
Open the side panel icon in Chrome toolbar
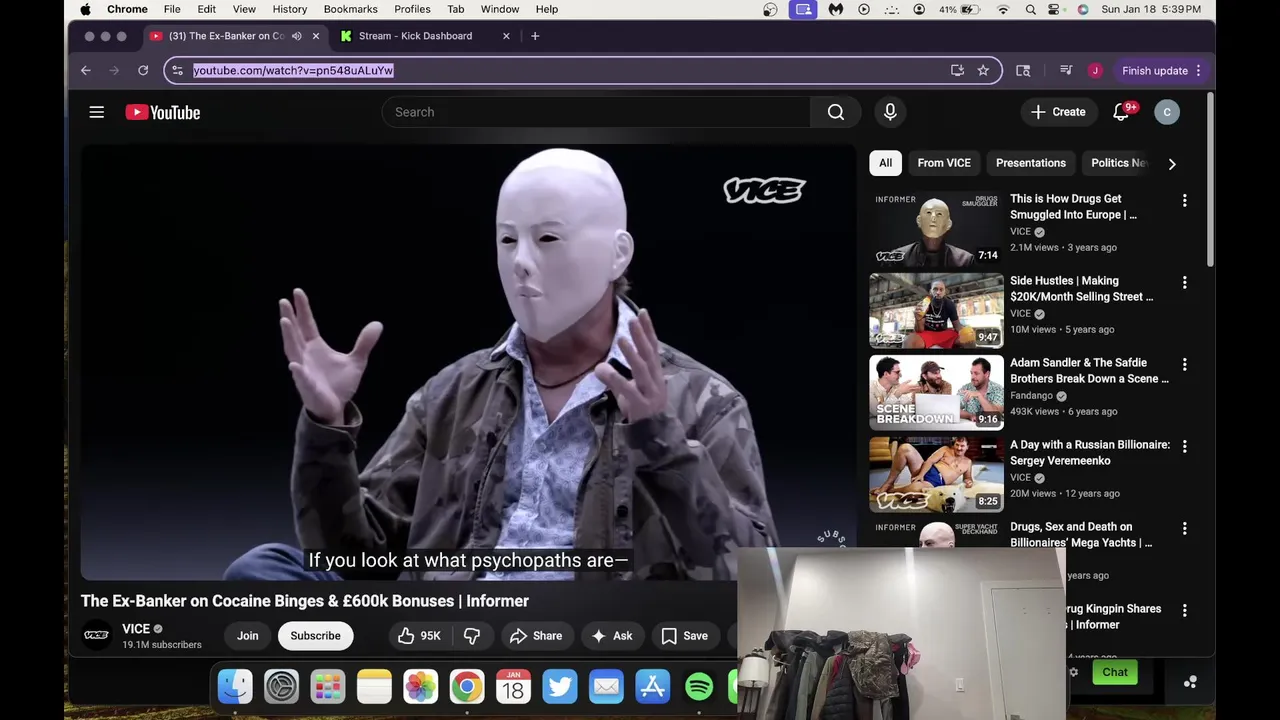tap(1023, 70)
